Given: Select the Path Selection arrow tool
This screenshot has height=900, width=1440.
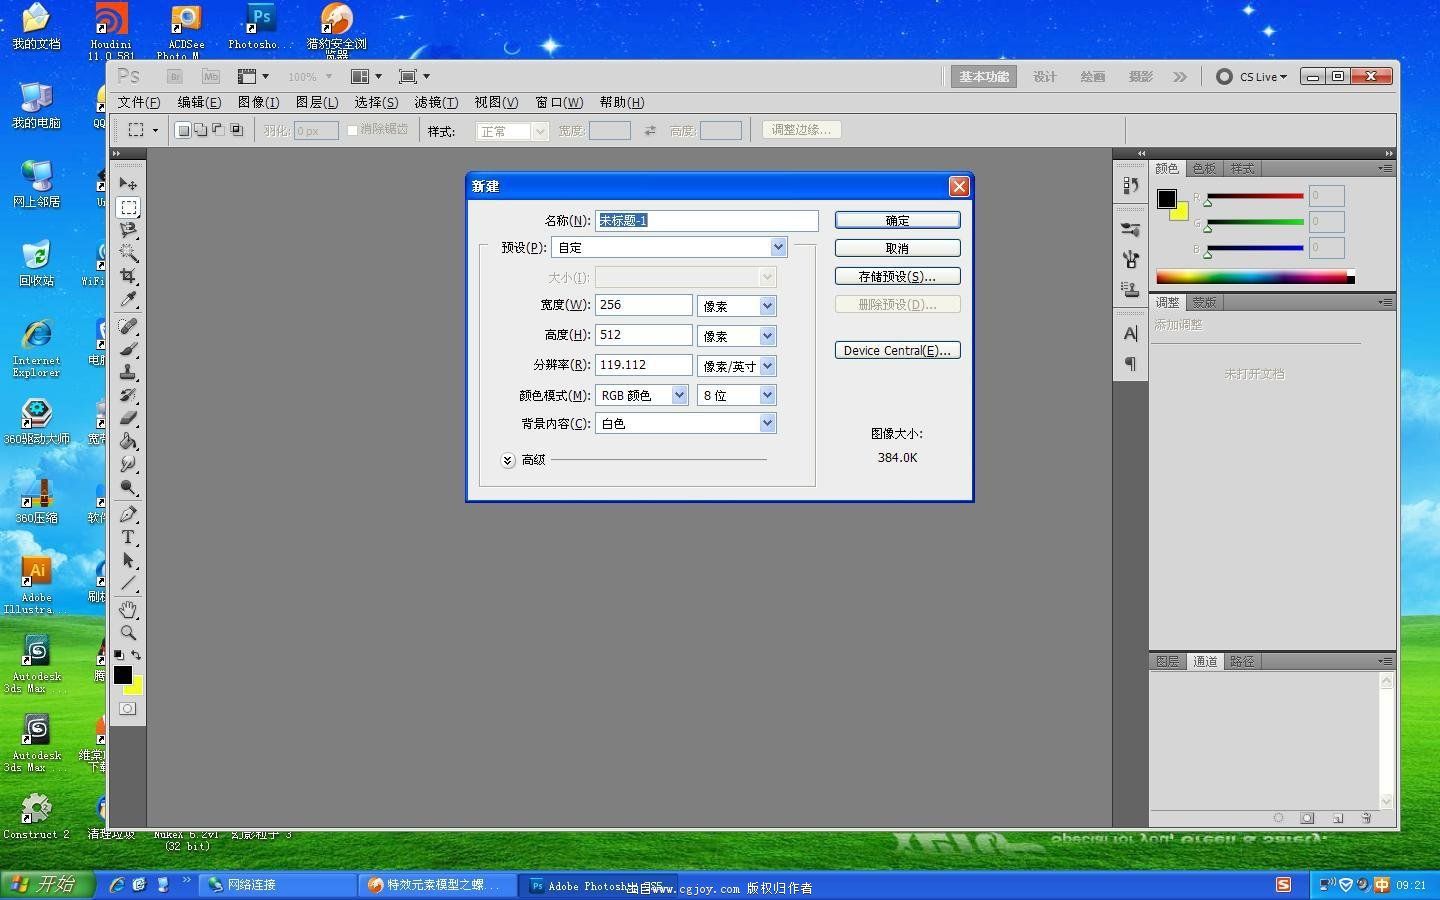Looking at the screenshot, I should 128,560.
